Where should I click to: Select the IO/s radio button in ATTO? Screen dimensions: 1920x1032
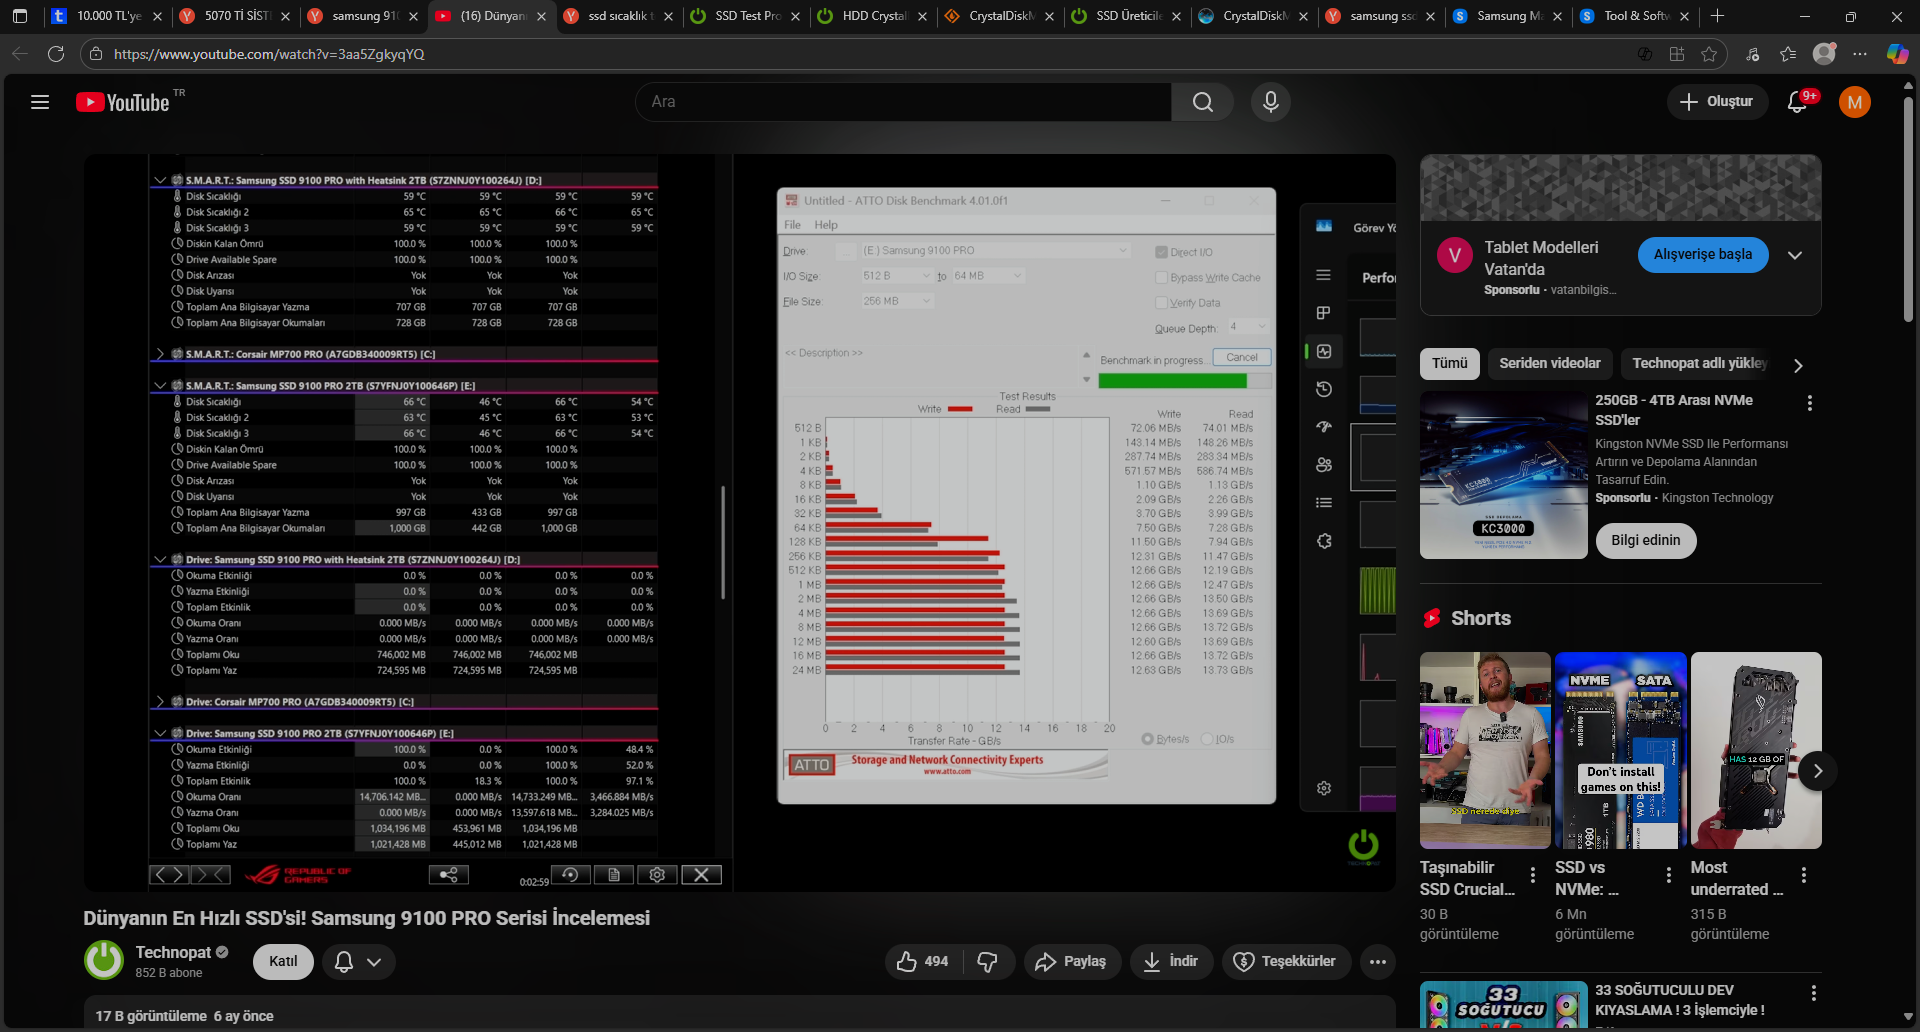[x=1207, y=739]
